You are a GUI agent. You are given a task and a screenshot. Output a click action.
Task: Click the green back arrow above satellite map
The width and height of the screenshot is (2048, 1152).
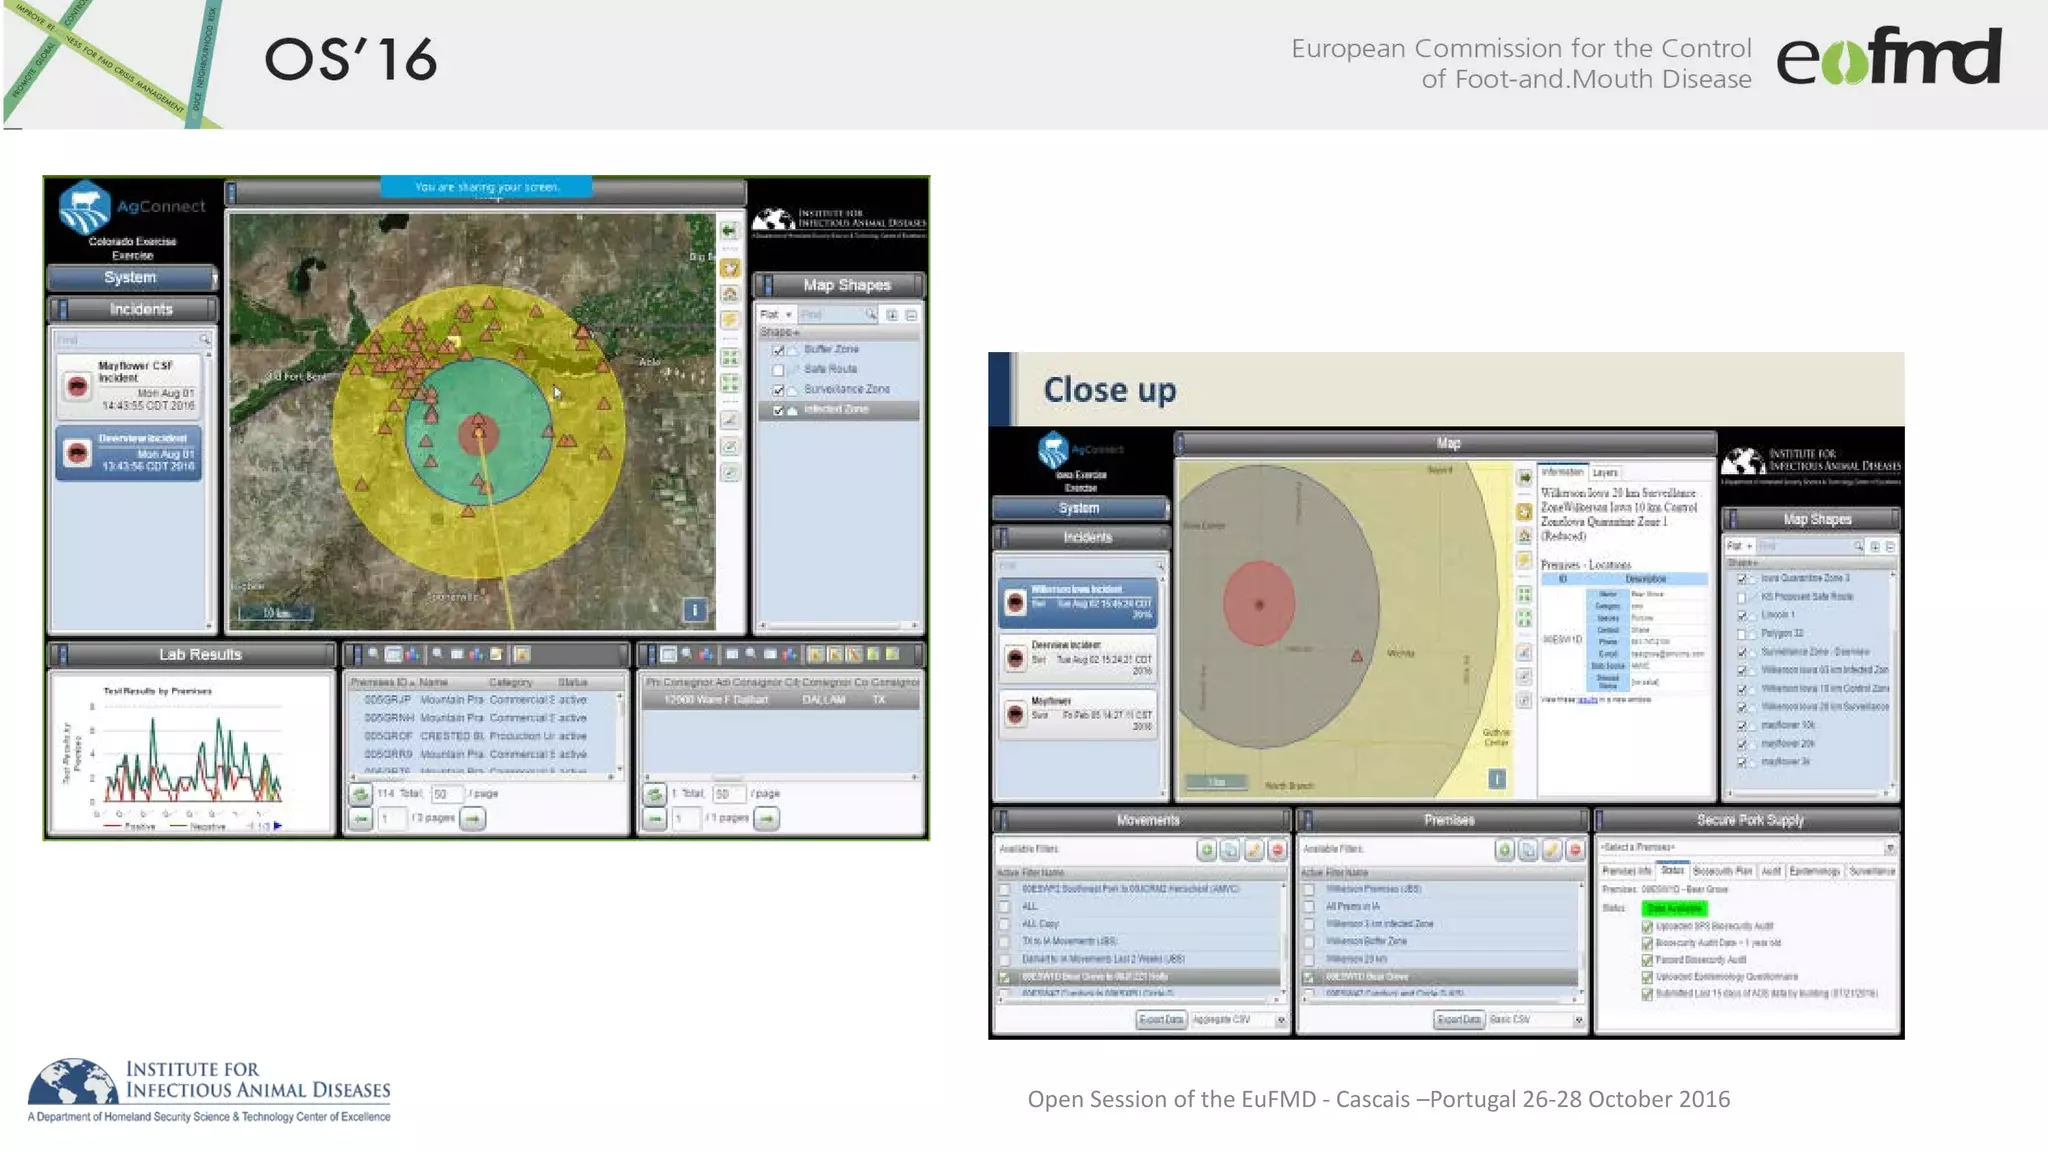(730, 231)
